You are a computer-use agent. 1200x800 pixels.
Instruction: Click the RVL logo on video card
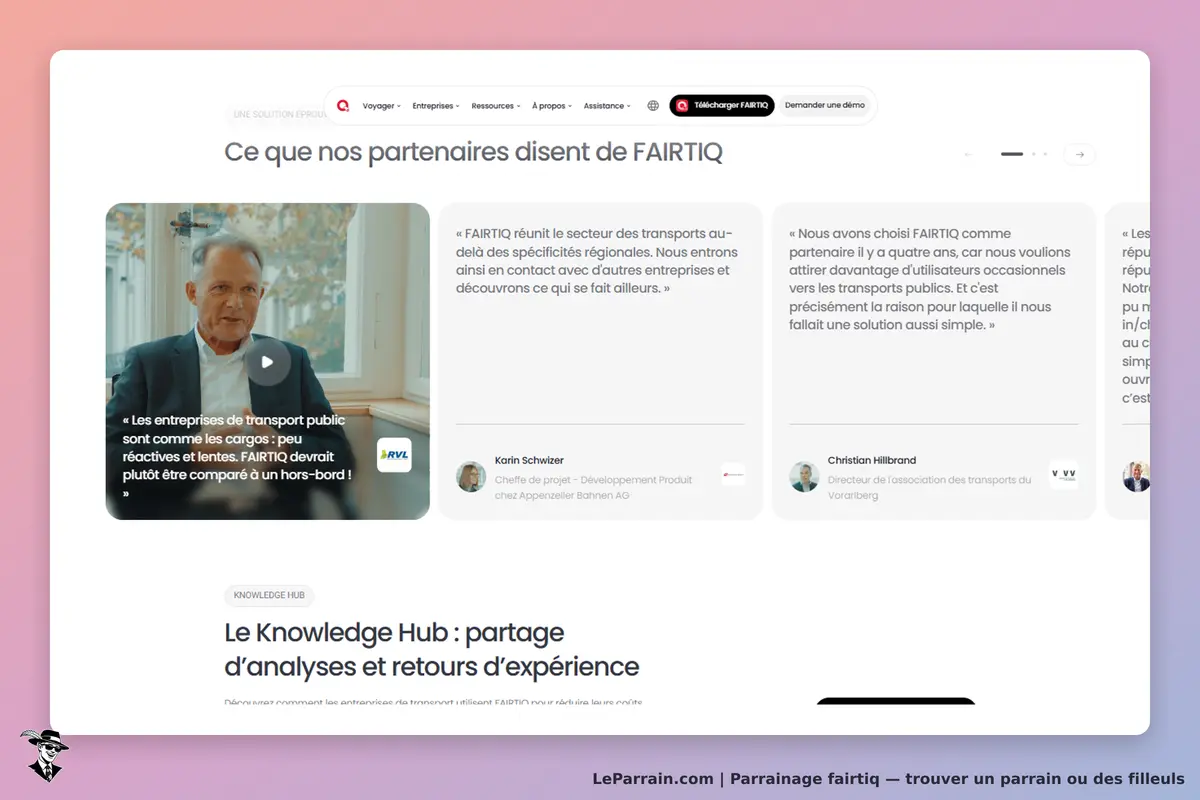pyautogui.click(x=394, y=455)
